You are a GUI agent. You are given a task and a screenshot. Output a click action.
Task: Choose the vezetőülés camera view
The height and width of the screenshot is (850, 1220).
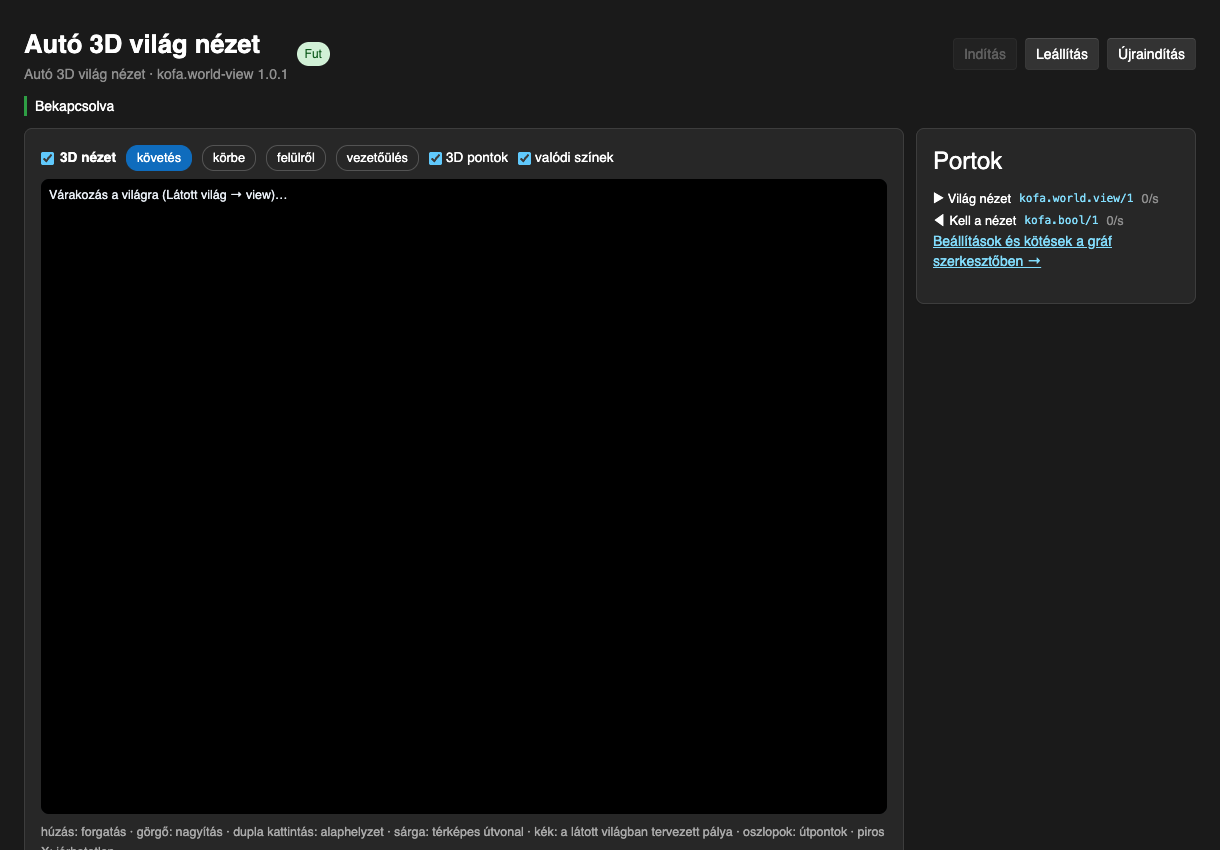[x=377, y=158]
